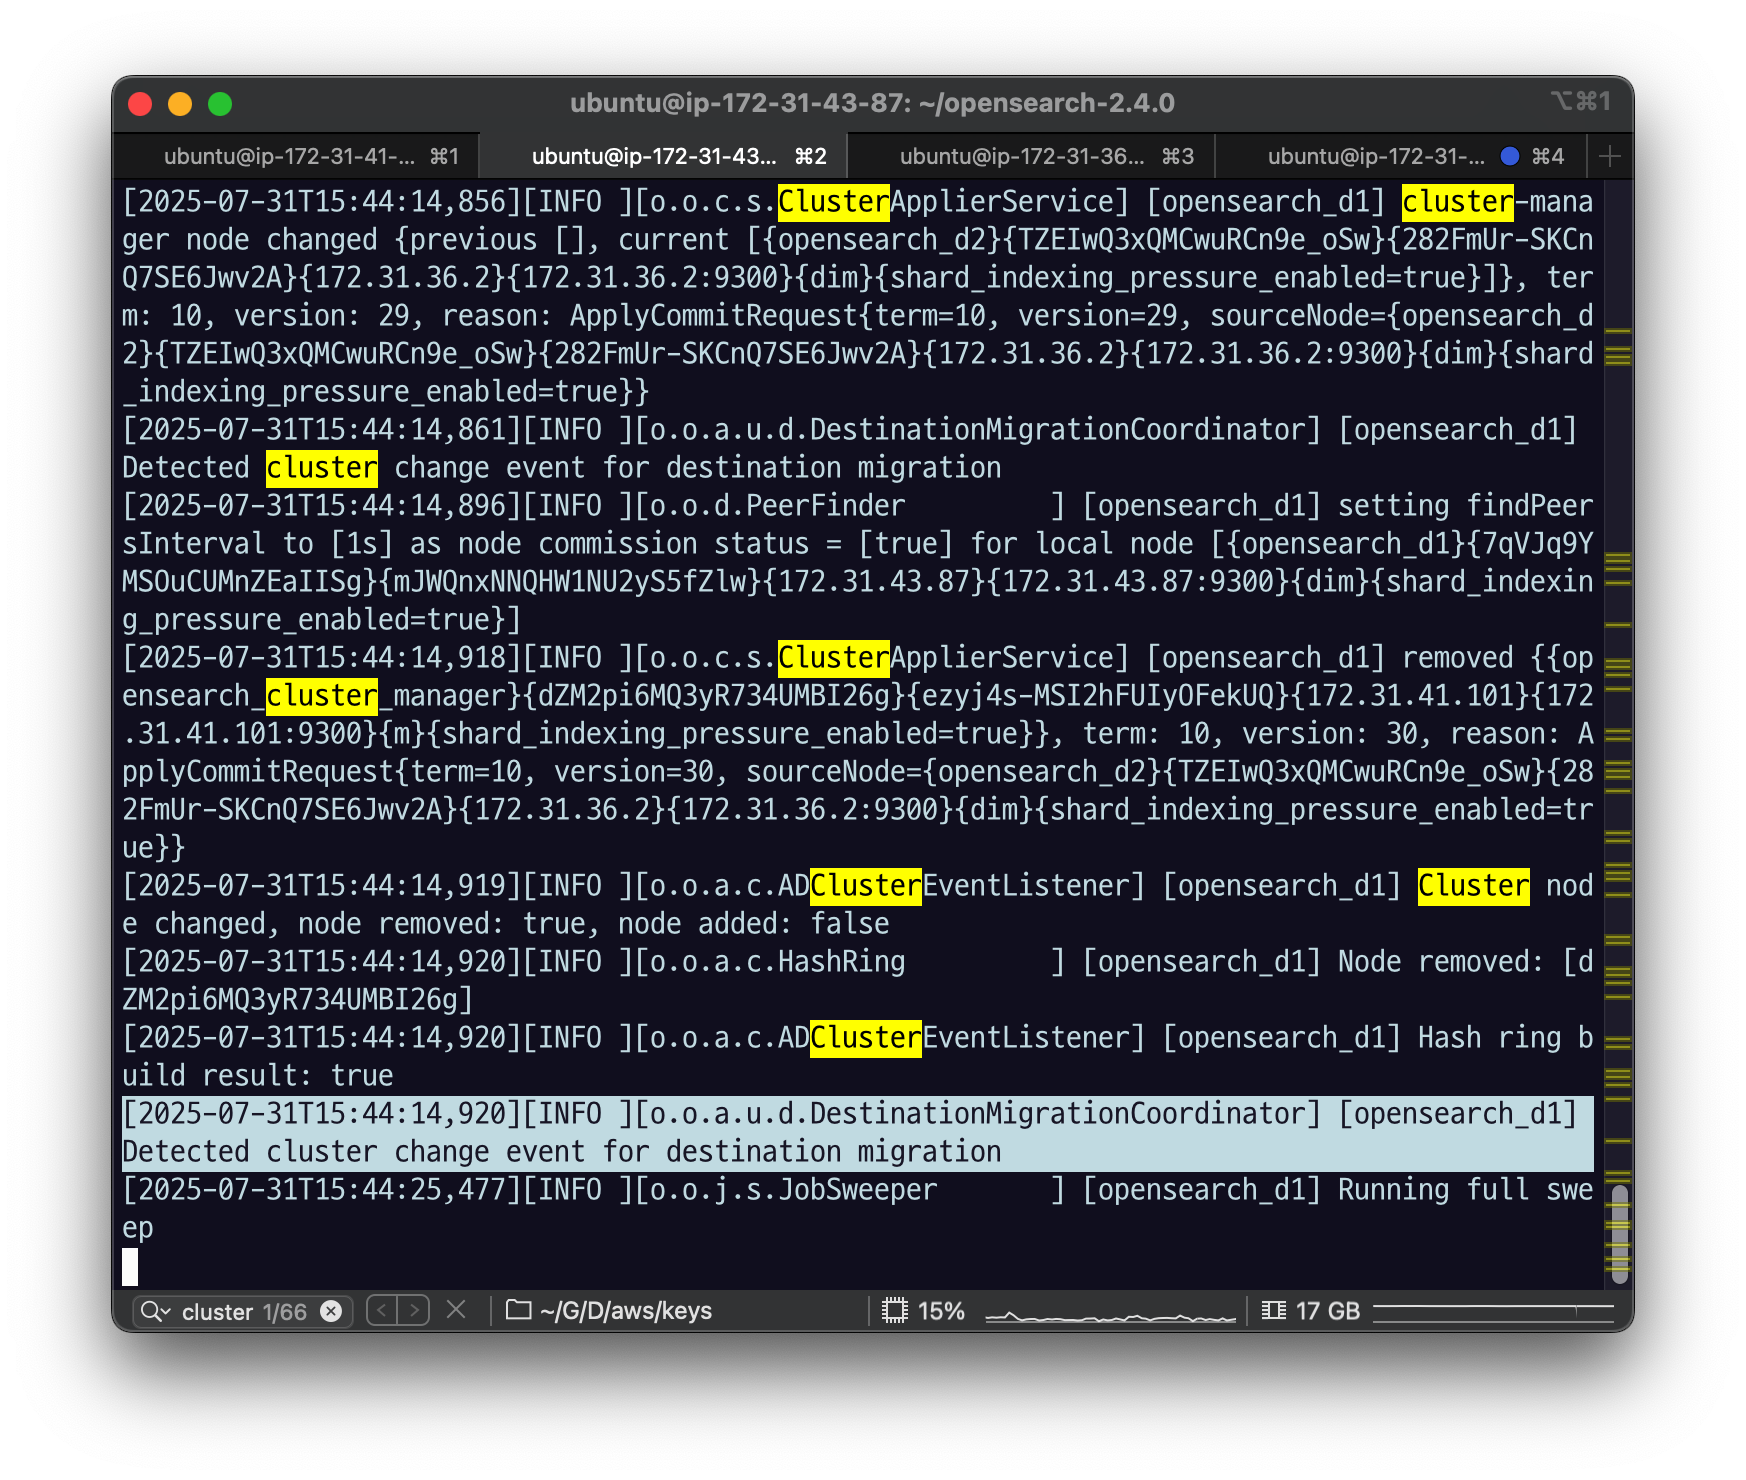Image resolution: width=1746 pixels, height=1480 pixels.
Task: Click 'Hash ring build result: true' message
Action: [x=858, y=1057]
